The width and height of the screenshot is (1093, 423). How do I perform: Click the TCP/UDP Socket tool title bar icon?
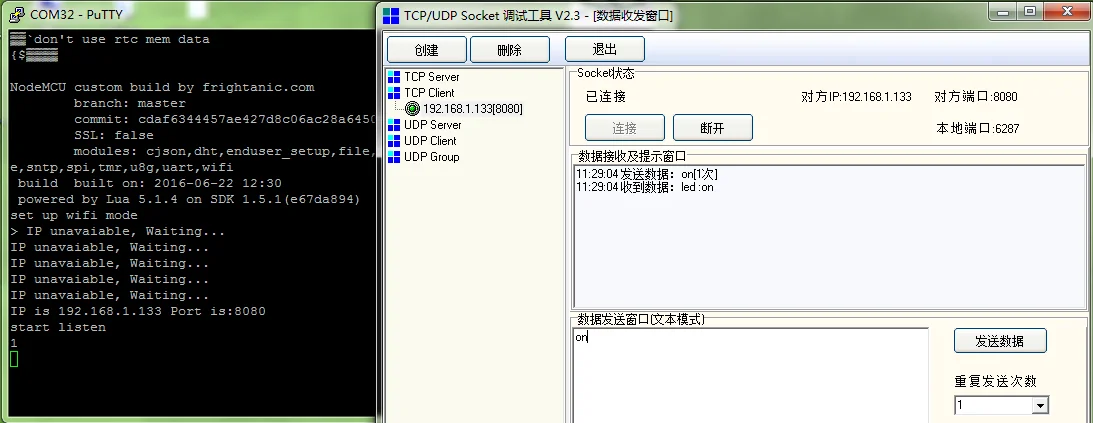(391, 16)
